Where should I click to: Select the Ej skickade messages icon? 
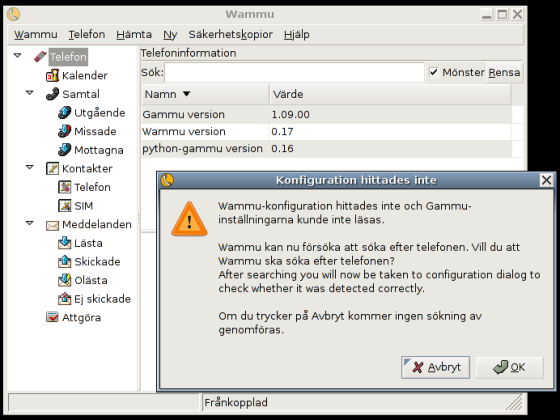click(64, 299)
